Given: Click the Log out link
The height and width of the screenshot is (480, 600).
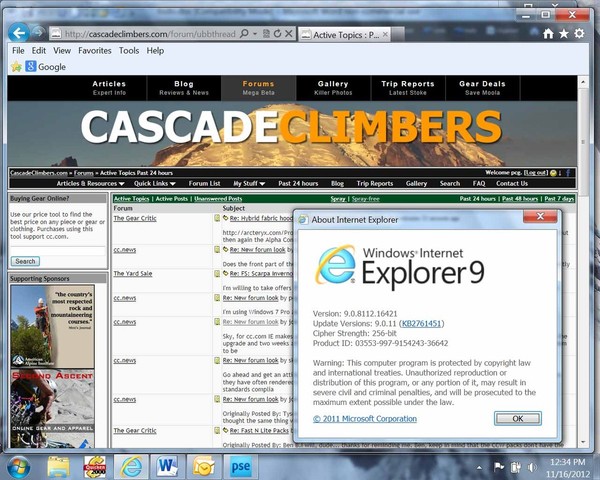Looking at the screenshot, I should [536, 173].
